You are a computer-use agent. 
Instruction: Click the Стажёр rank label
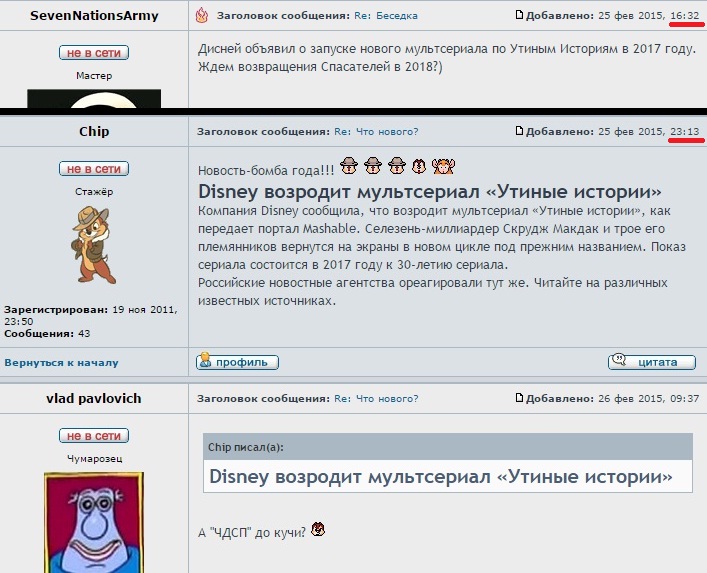(x=94, y=192)
